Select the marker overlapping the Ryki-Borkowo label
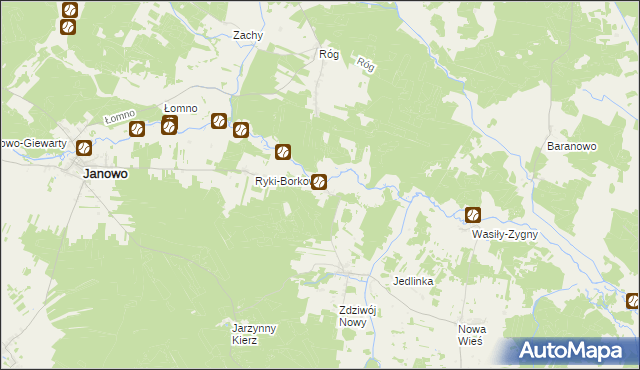Image resolution: width=640 pixels, height=370 pixels. click(x=319, y=182)
